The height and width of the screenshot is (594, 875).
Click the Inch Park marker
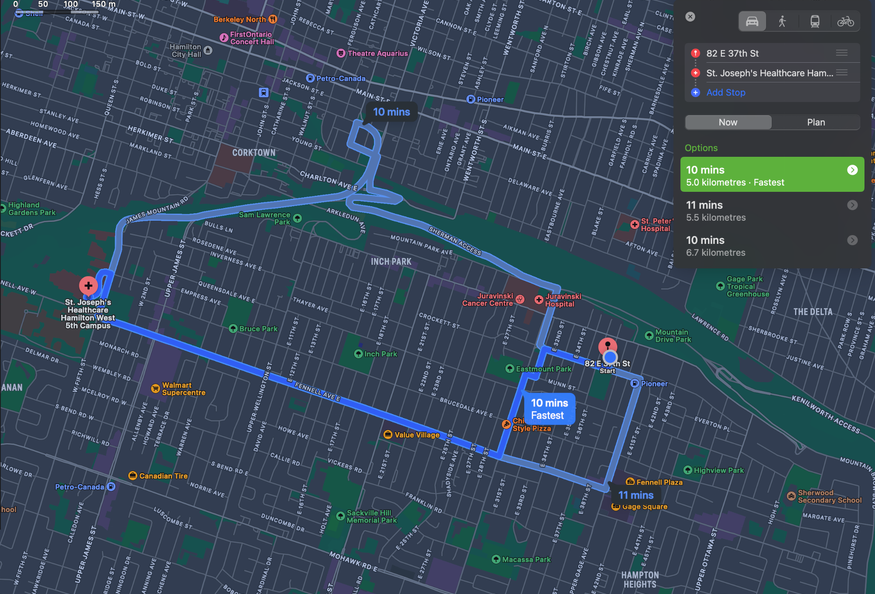coord(358,353)
